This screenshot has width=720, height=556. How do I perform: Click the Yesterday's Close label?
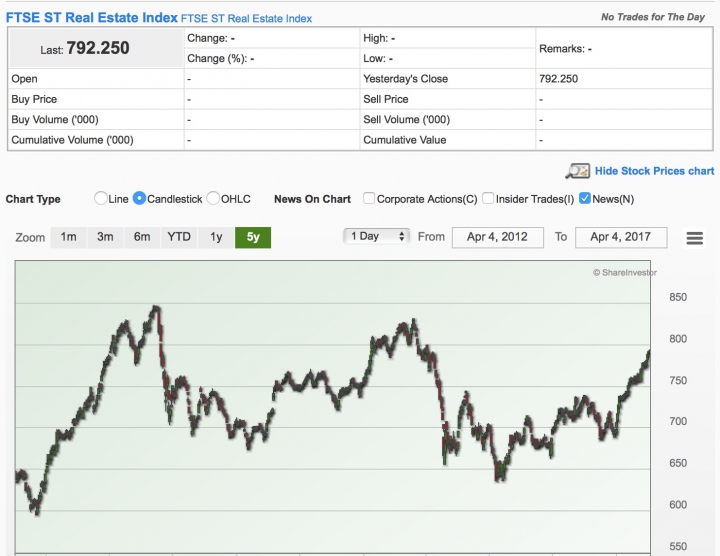(x=405, y=79)
